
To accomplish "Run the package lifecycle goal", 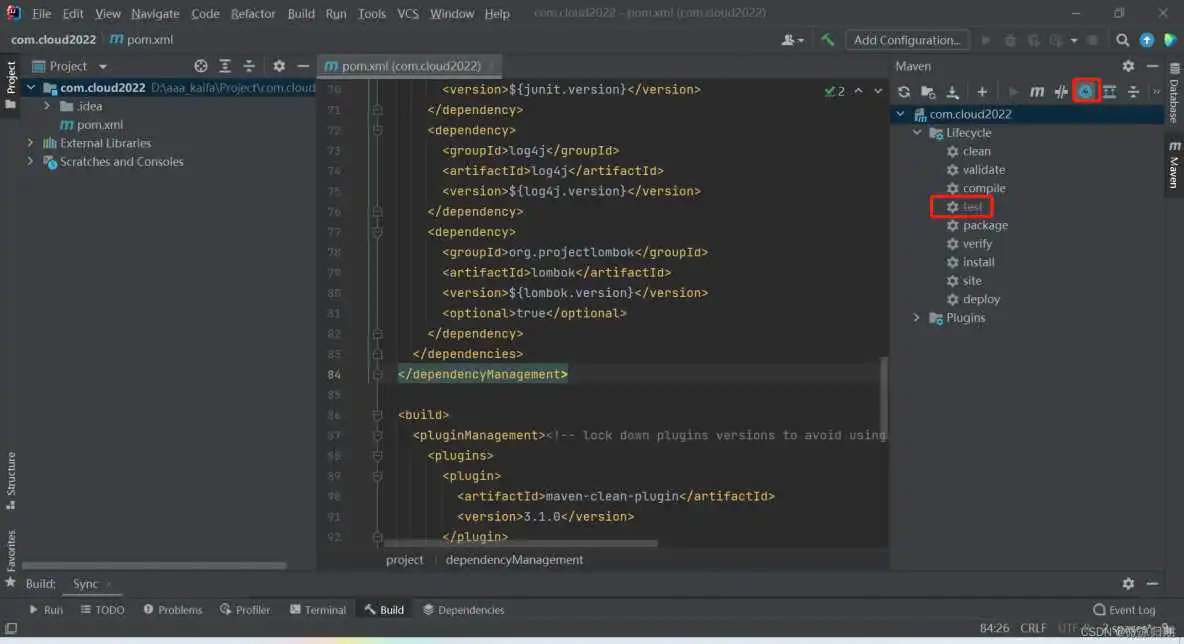I will coord(985,225).
